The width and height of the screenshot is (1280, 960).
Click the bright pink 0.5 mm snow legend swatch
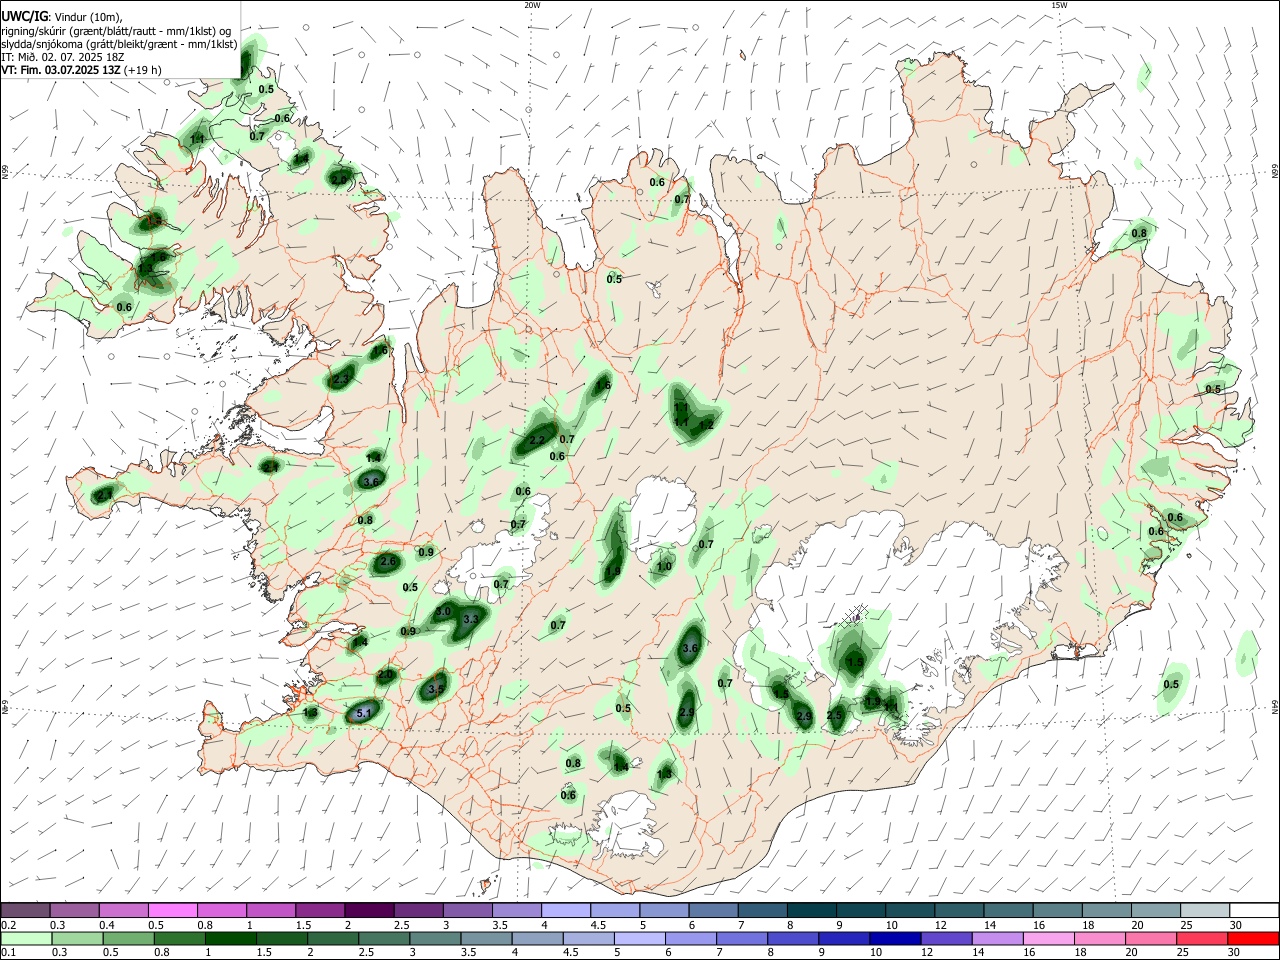[172, 911]
